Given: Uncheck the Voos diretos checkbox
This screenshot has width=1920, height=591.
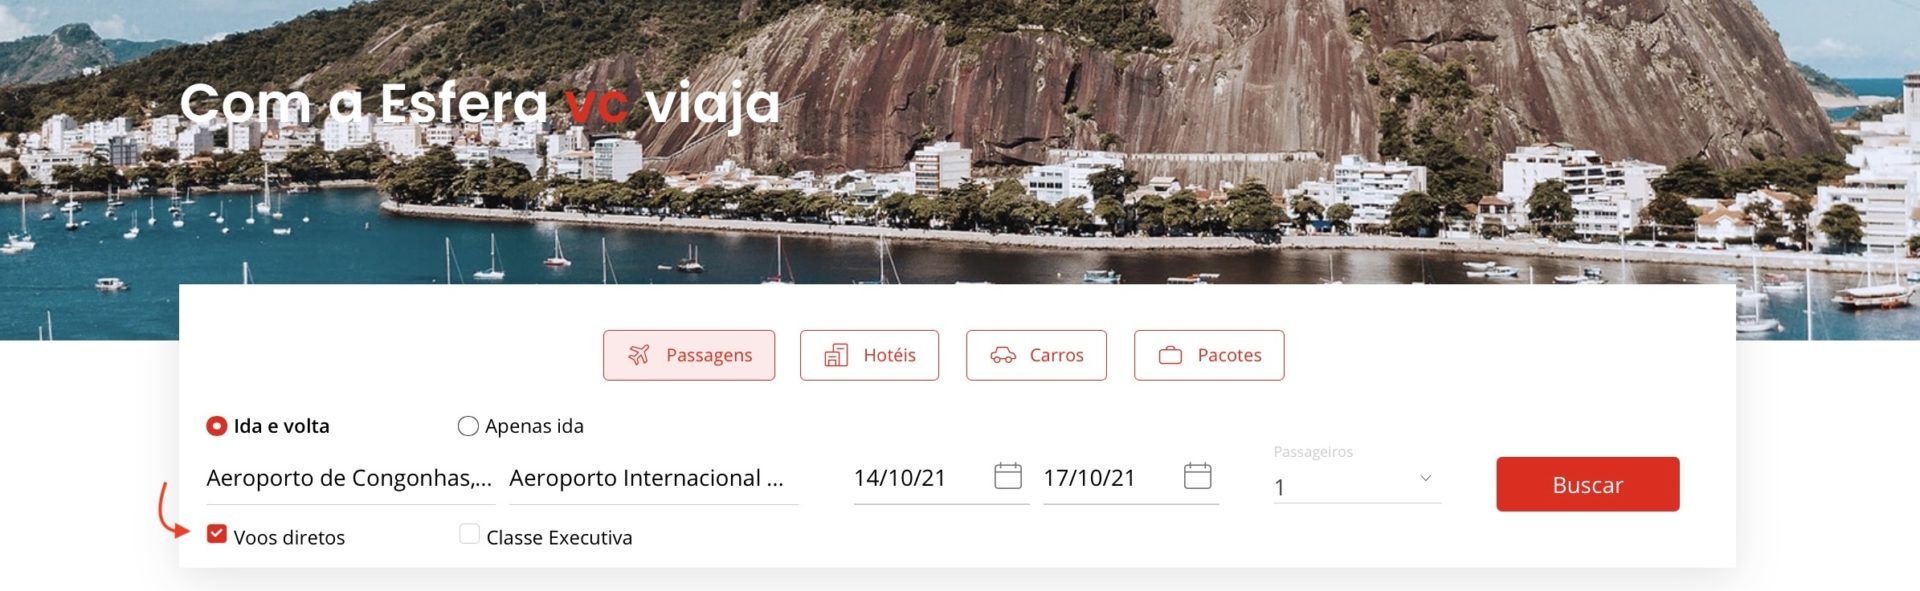Looking at the screenshot, I should point(216,534).
